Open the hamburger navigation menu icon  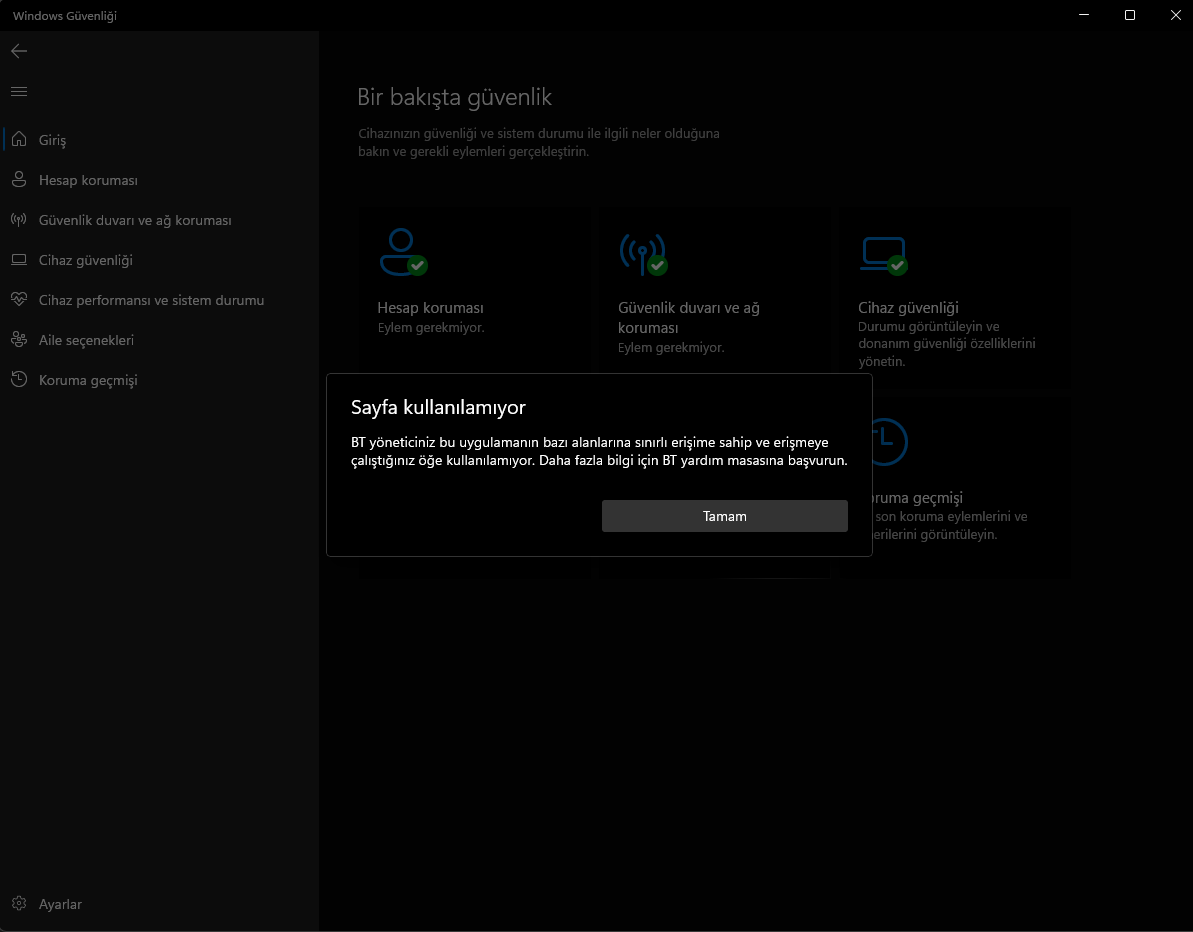[x=19, y=91]
